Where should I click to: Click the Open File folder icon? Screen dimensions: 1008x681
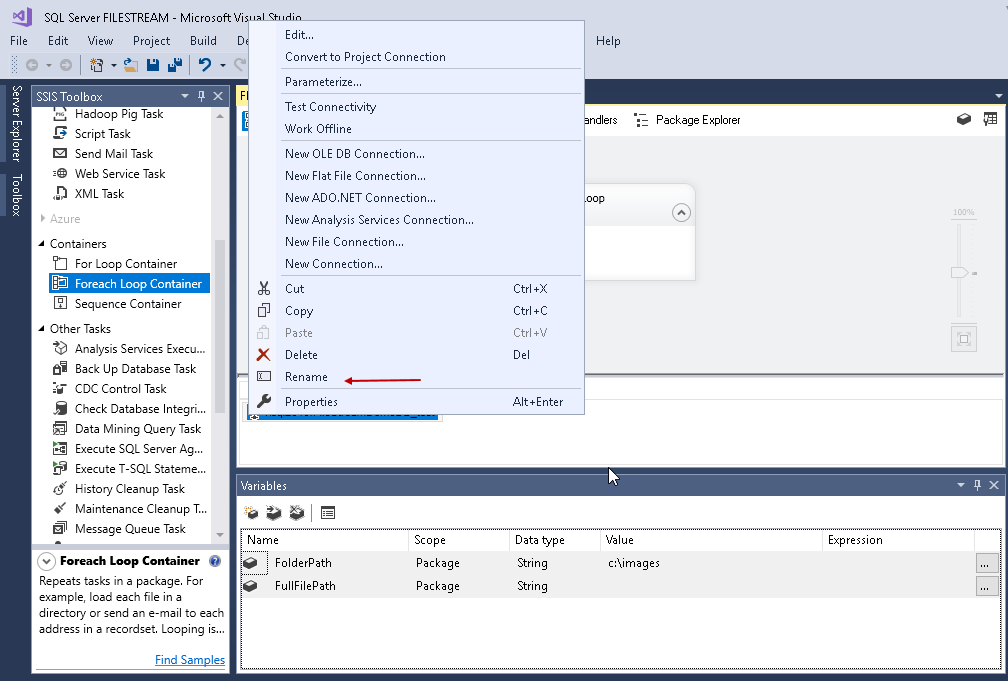click(x=131, y=65)
